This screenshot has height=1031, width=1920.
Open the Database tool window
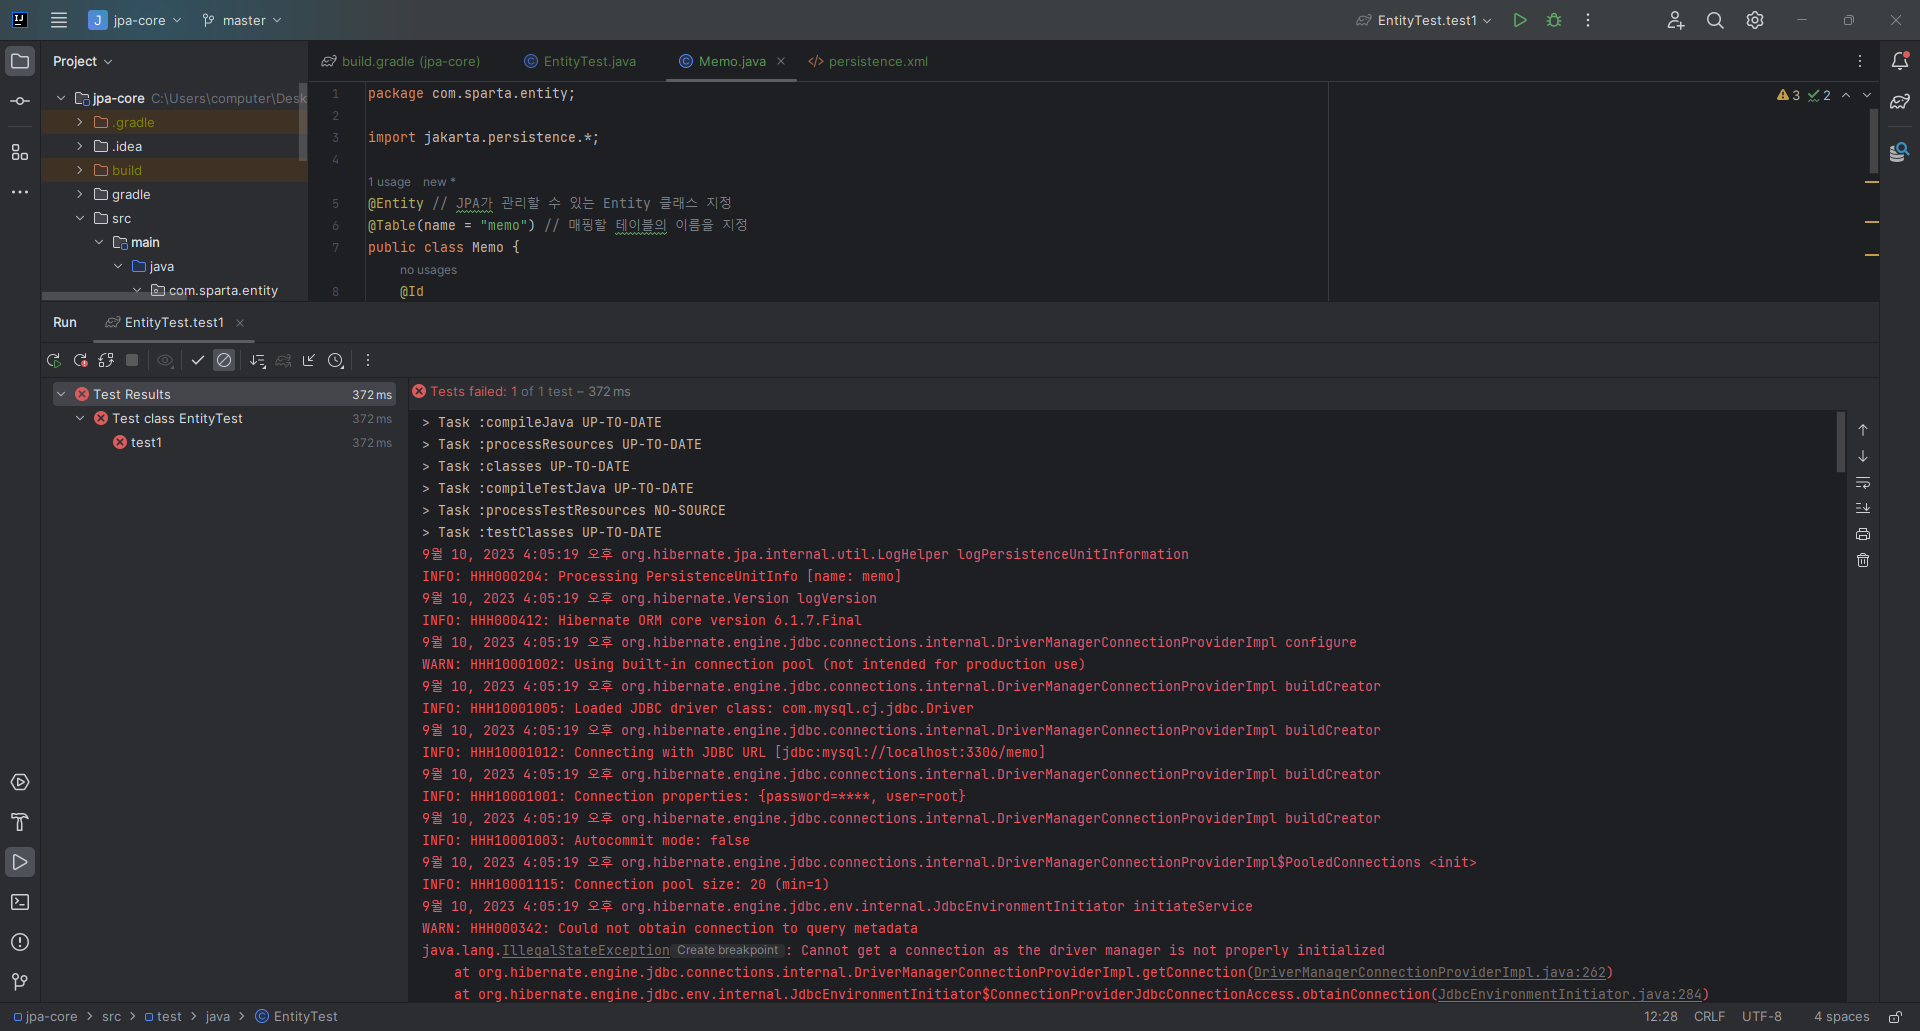(x=1900, y=152)
